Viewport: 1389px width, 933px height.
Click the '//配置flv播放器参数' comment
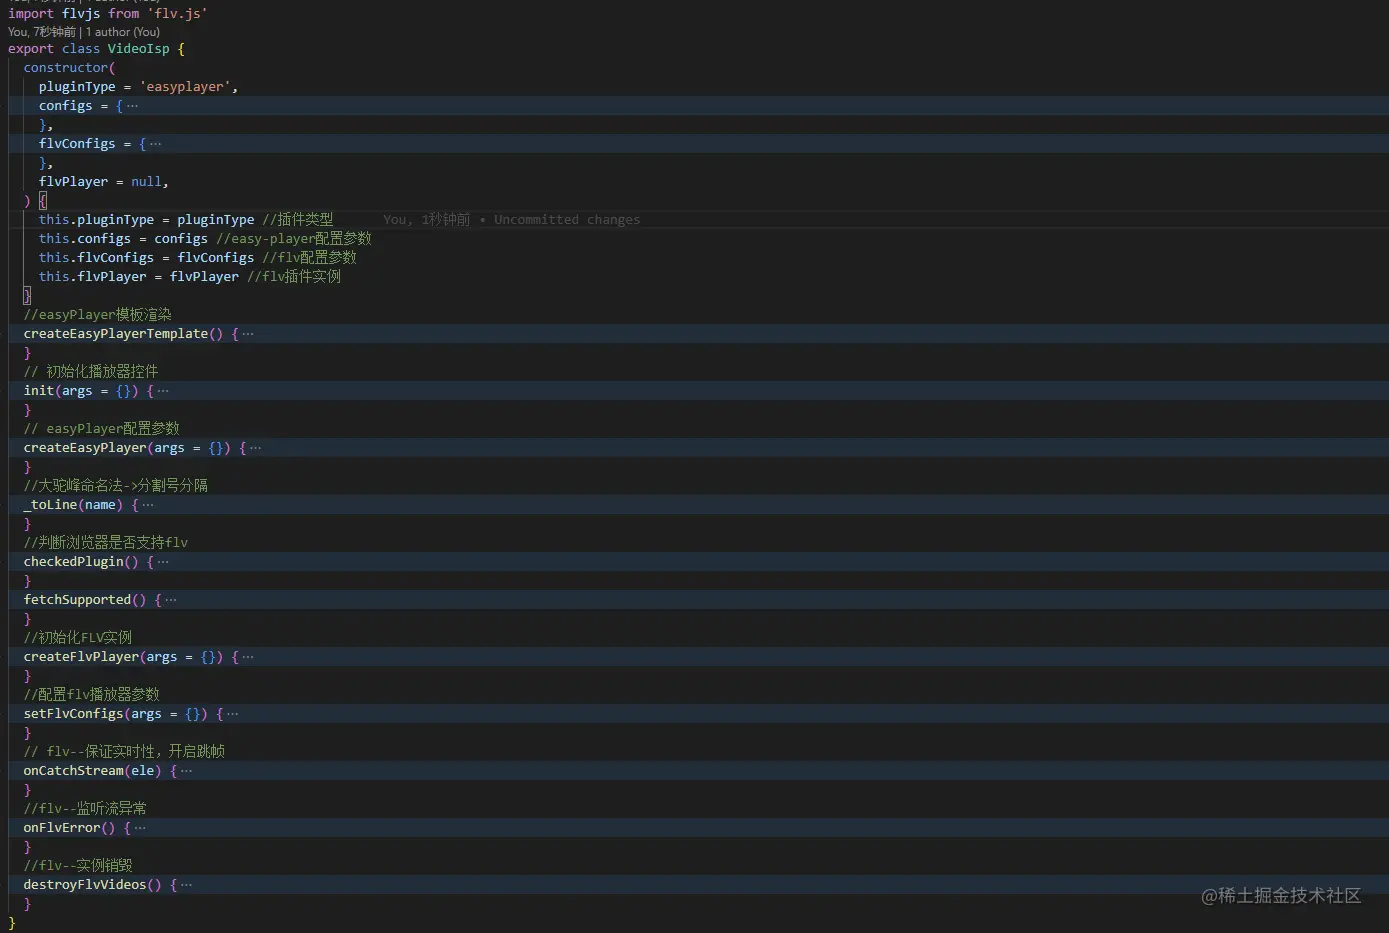coord(92,695)
